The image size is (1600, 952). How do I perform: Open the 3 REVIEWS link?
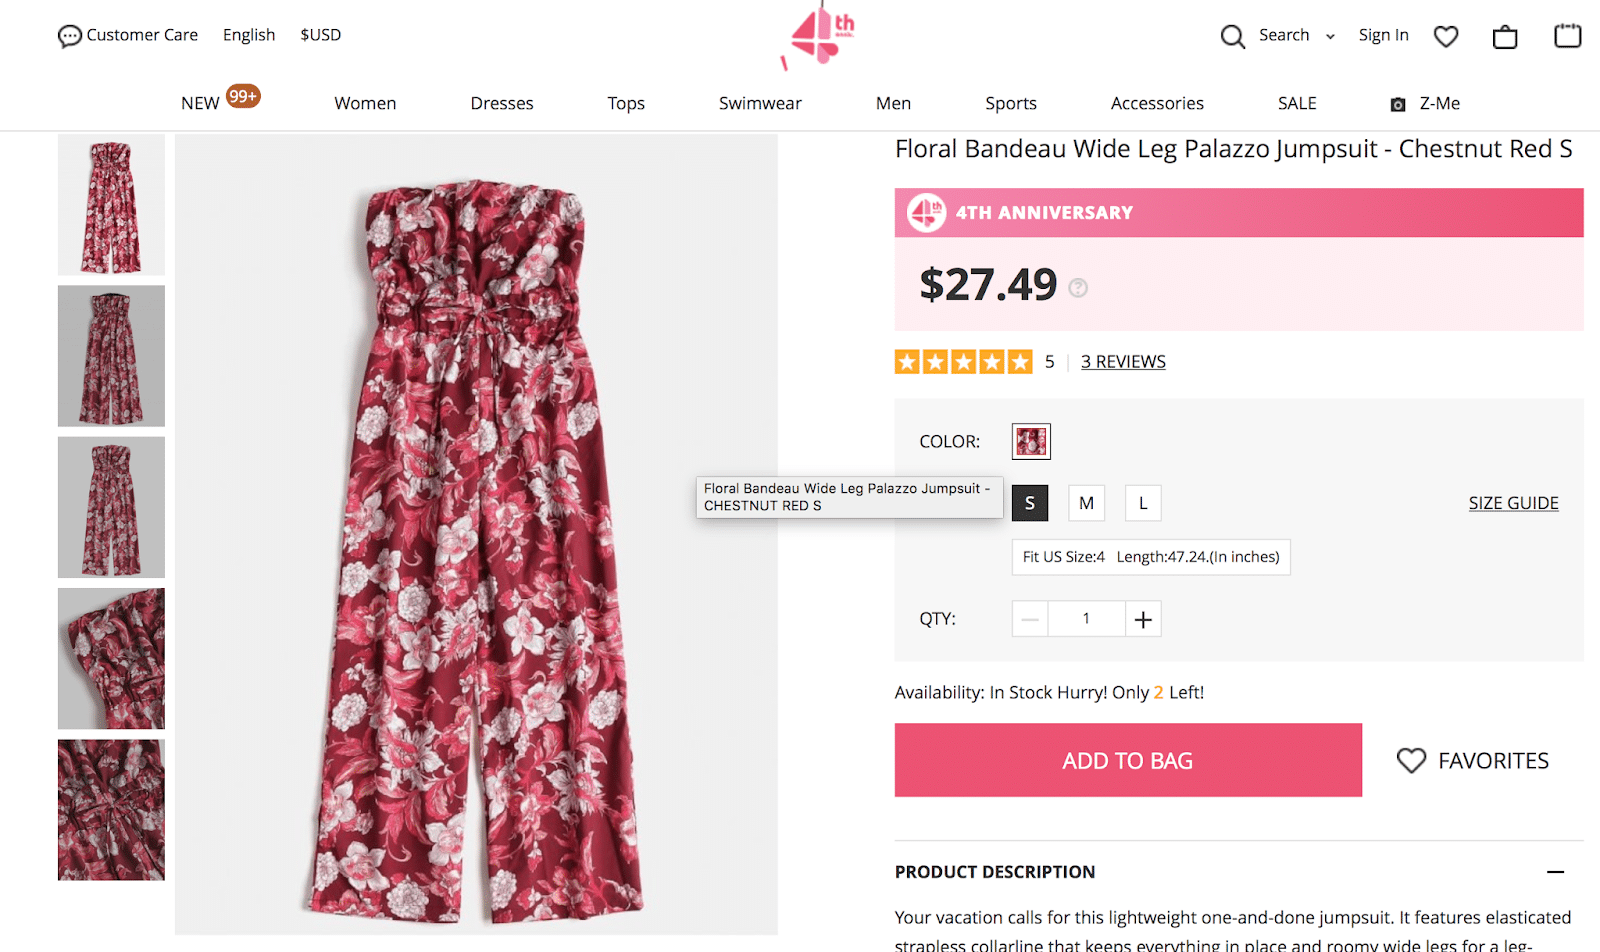(x=1123, y=362)
